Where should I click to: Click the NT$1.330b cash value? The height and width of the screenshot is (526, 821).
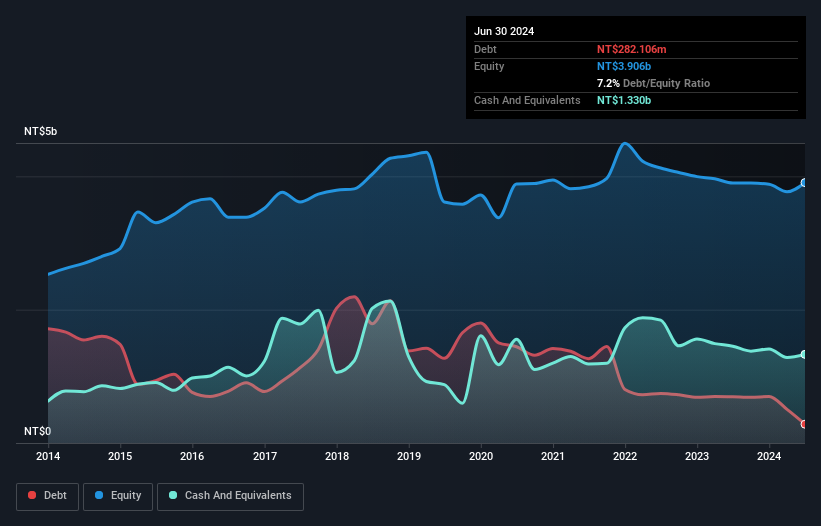pyautogui.click(x=624, y=100)
